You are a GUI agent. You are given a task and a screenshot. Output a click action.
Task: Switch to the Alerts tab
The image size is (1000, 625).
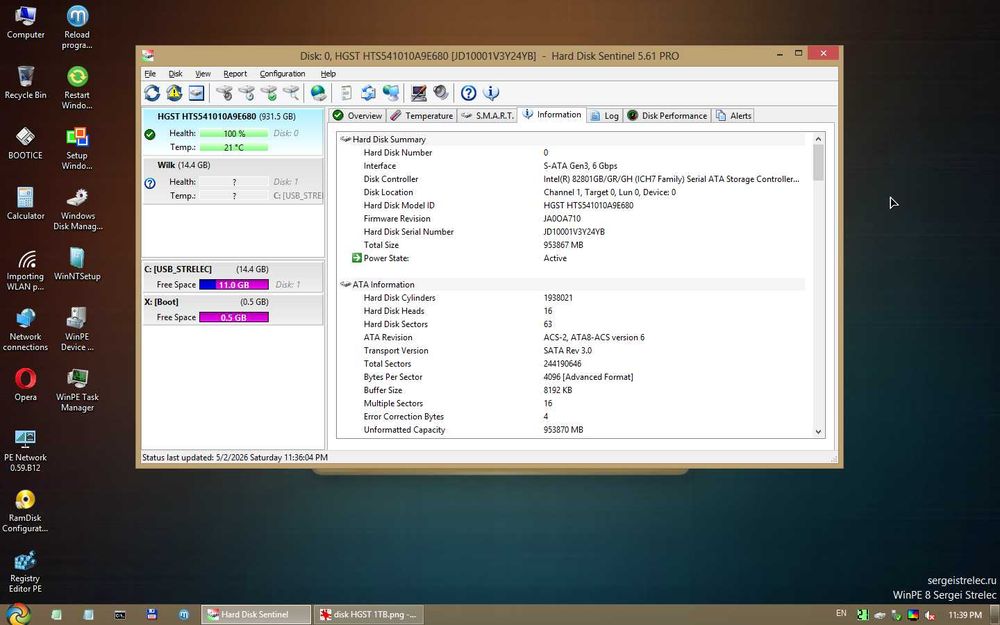[733, 115]
